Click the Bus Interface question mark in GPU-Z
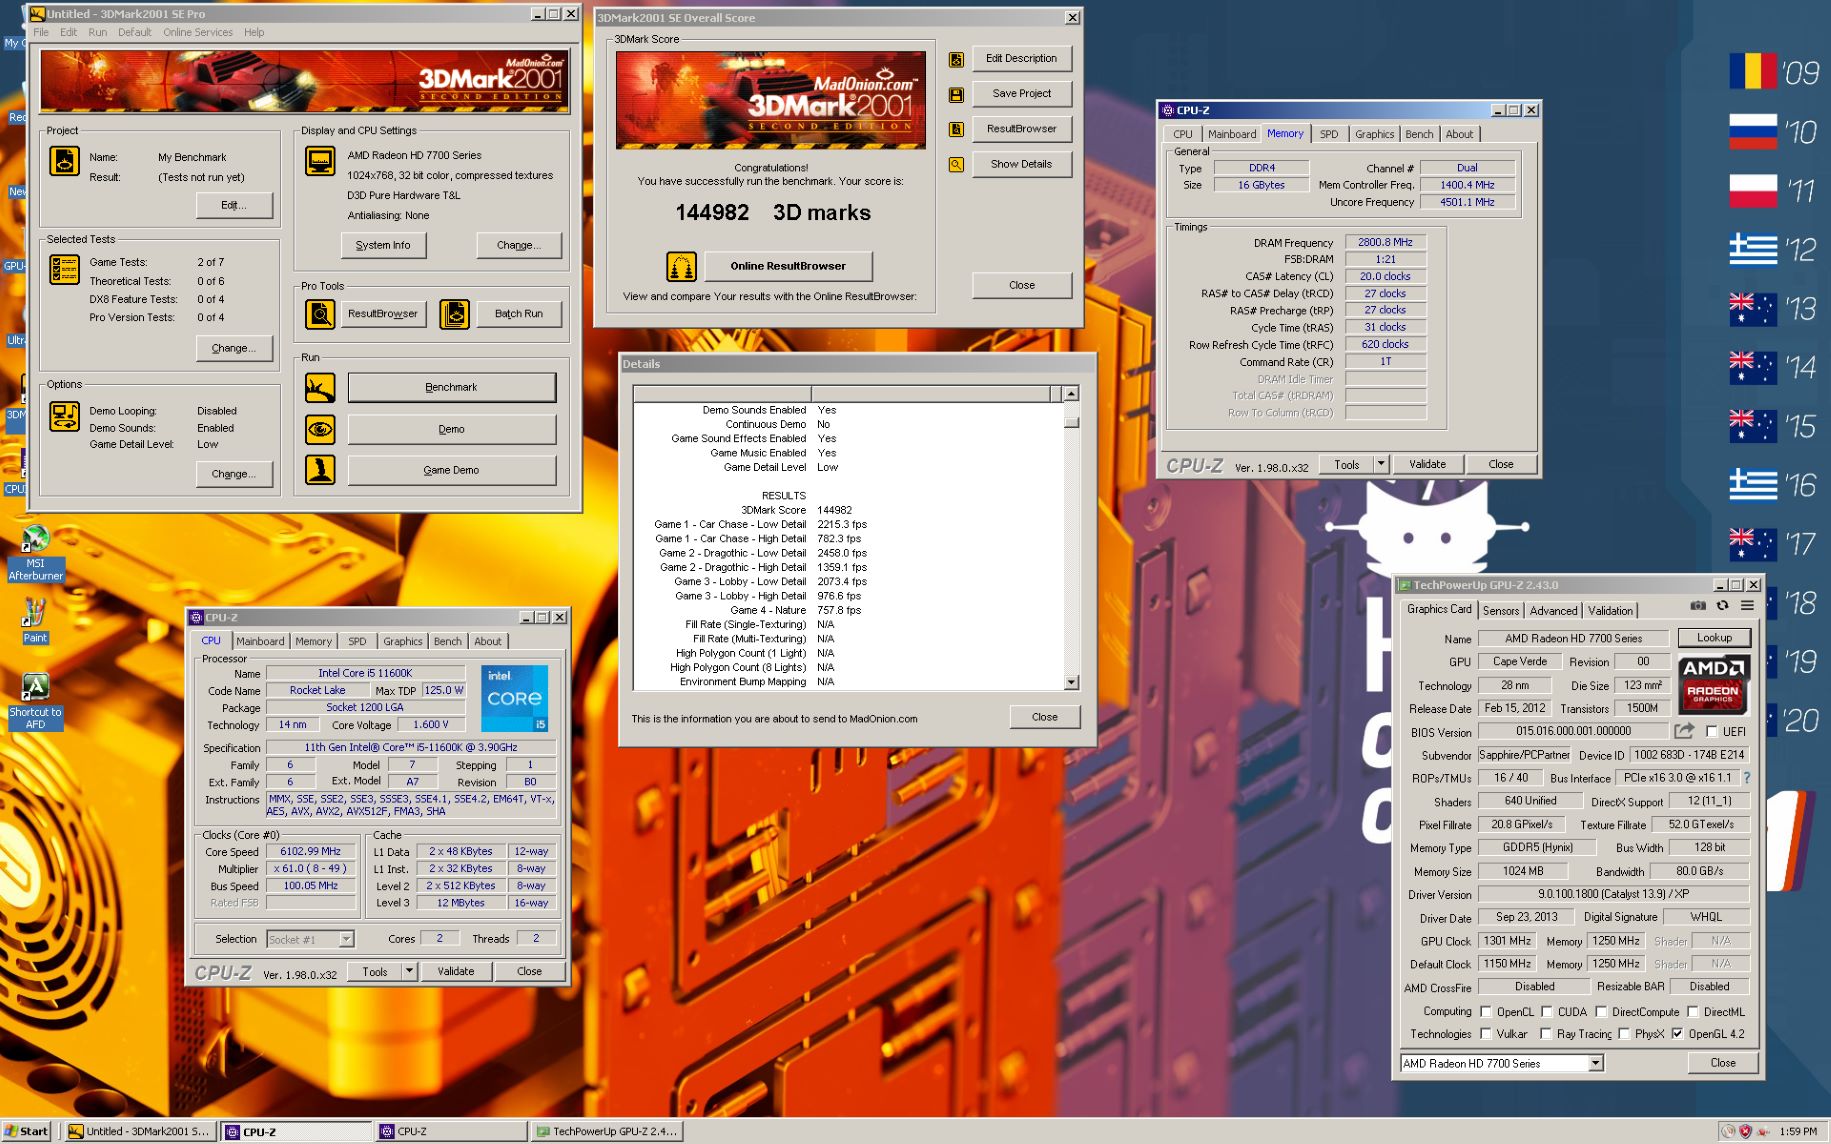The width and height of the screenshot is (1831, 1144). pos(1746,778)
